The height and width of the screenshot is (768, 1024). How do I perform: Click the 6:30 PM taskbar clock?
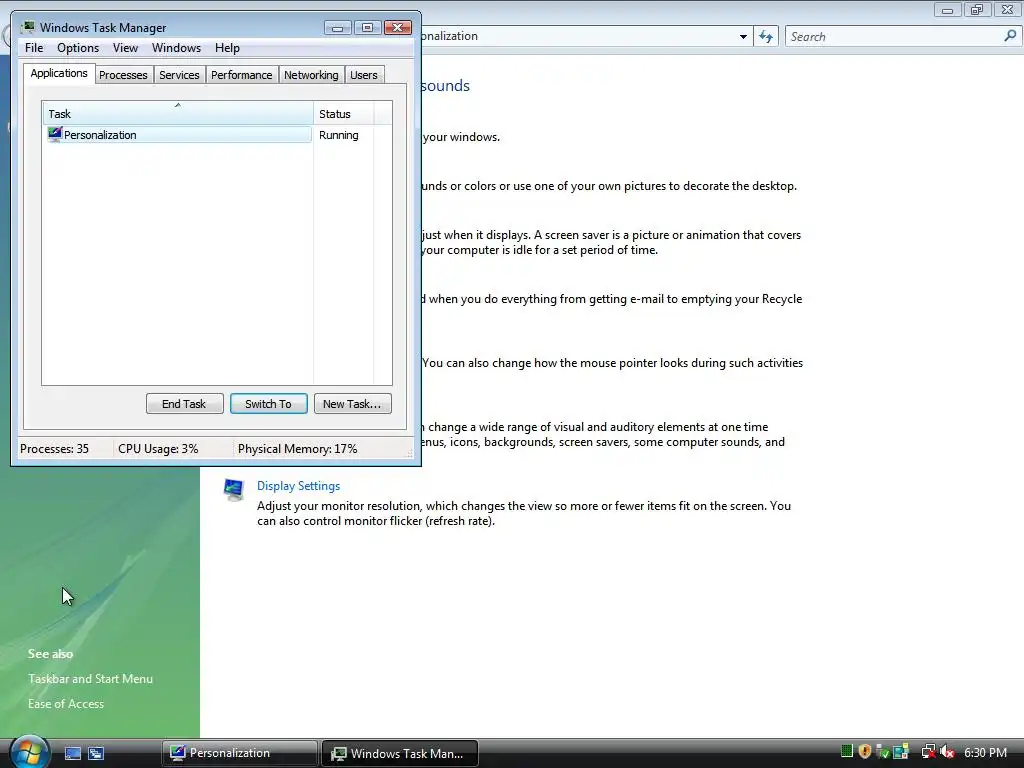coord(985,752)
